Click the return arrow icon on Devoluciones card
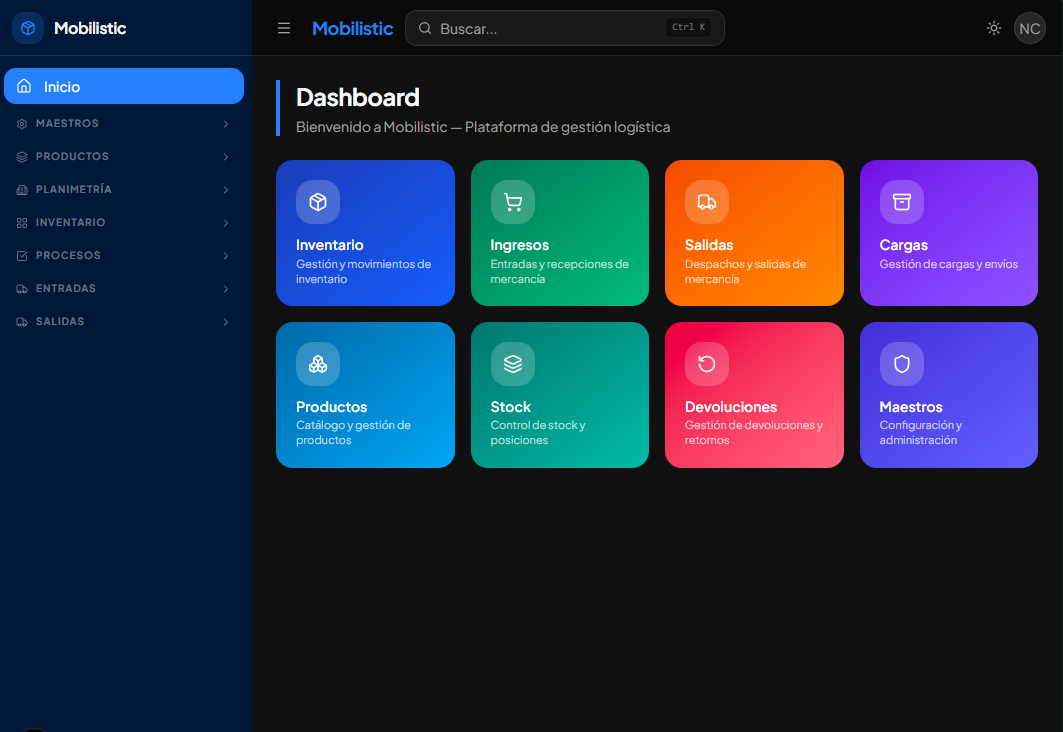The width and height of the screenshot is (1063, 732). pos(707,364)
